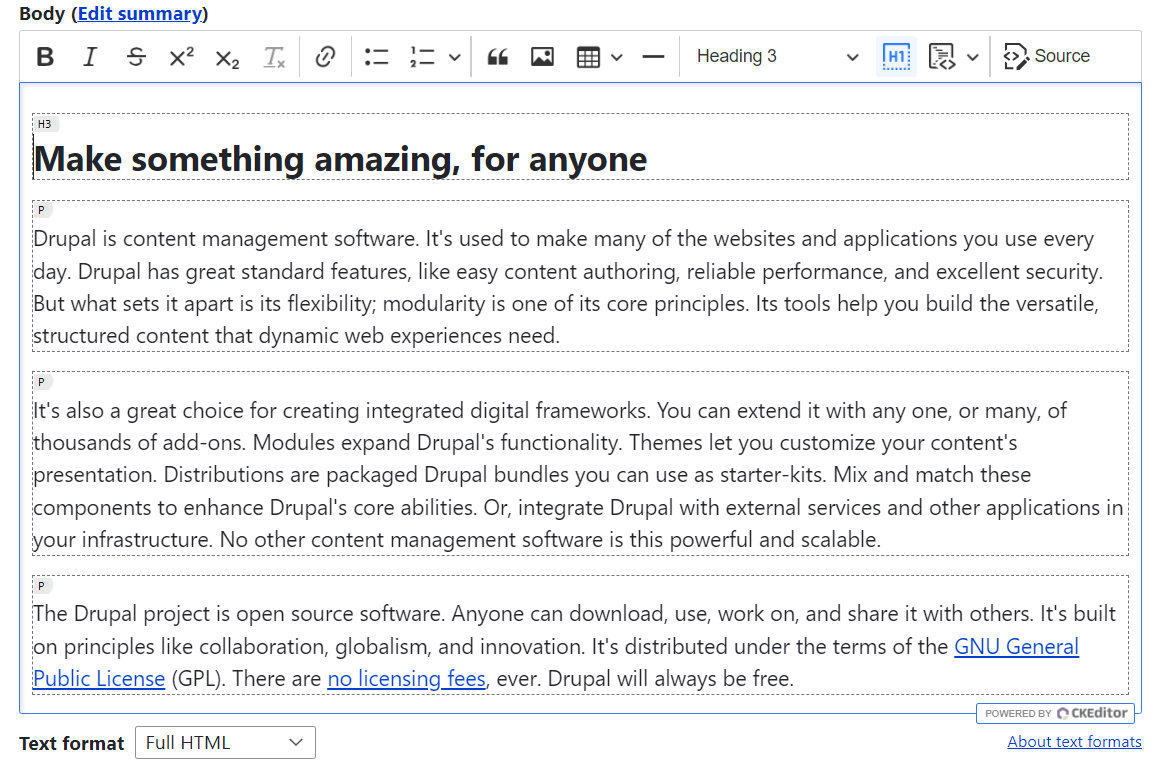Toggle the bulleted list
This screenshot has width=1159, height=765.
[x=376, y=56]
